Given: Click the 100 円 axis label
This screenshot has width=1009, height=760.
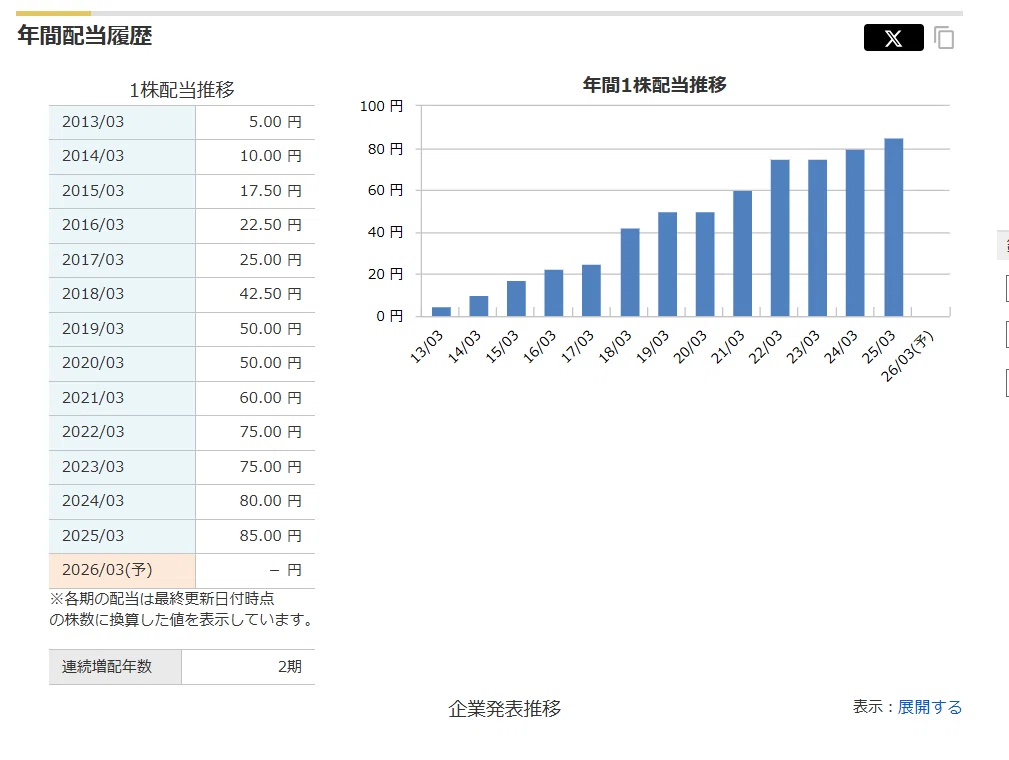Looking at the screenshot, I should [x=382, y=106].
